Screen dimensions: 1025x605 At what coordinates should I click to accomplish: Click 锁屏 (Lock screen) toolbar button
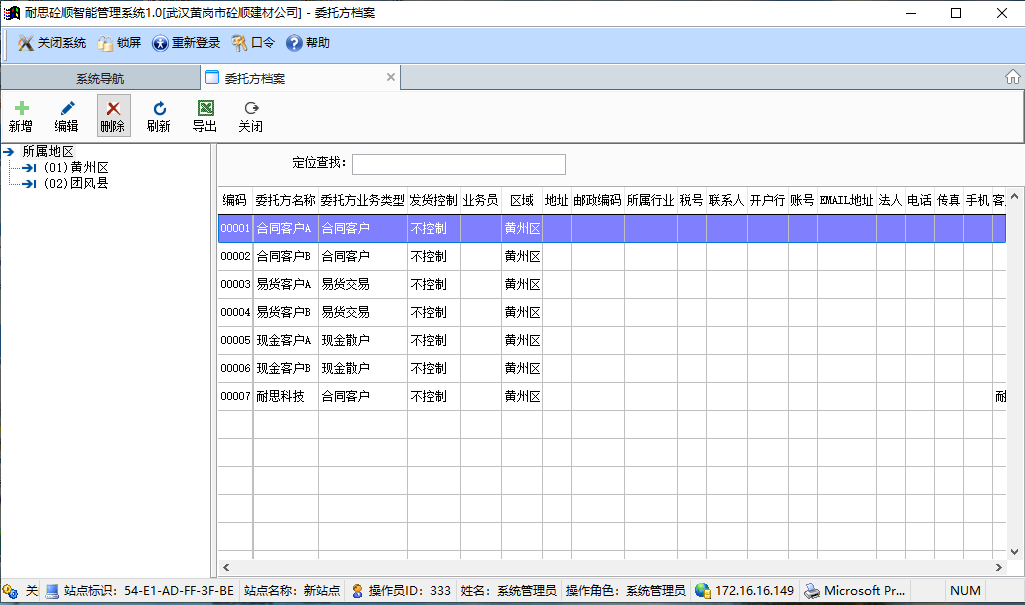click(x=119, y=43)
